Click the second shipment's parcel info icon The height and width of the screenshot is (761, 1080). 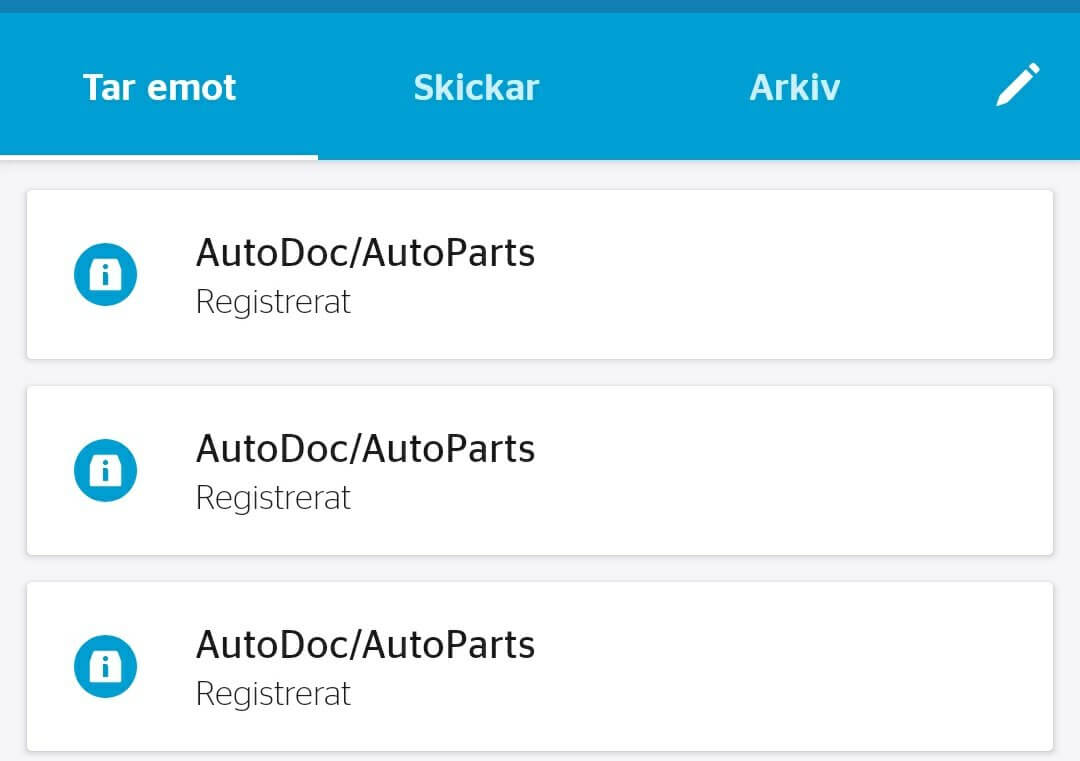[105, 470]
